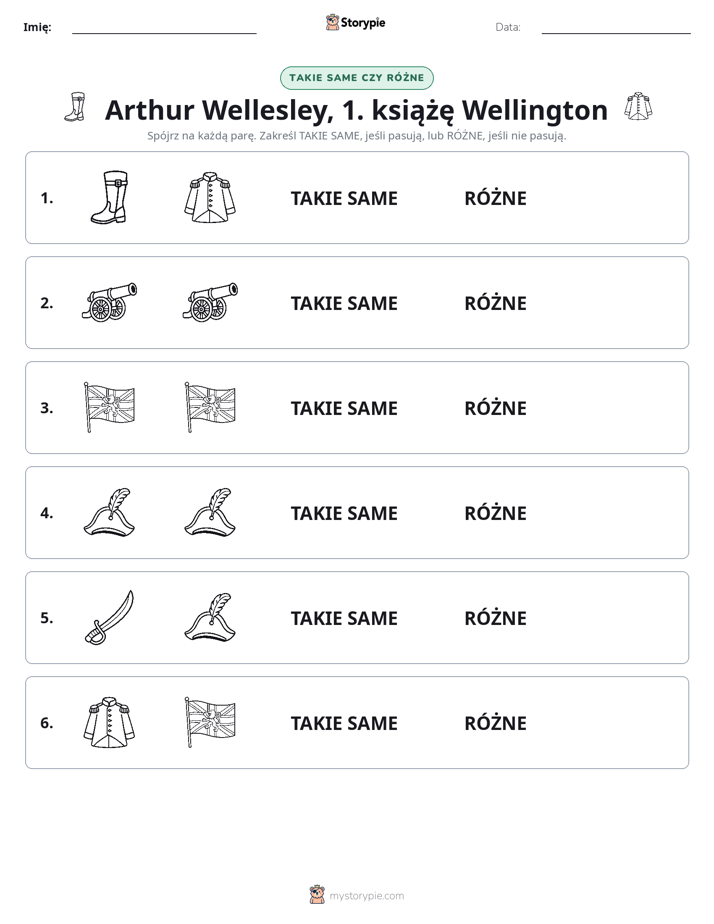
Task: Click the TAKIE SAME CZY RÓŻNE badge
Action: point(357,78)
